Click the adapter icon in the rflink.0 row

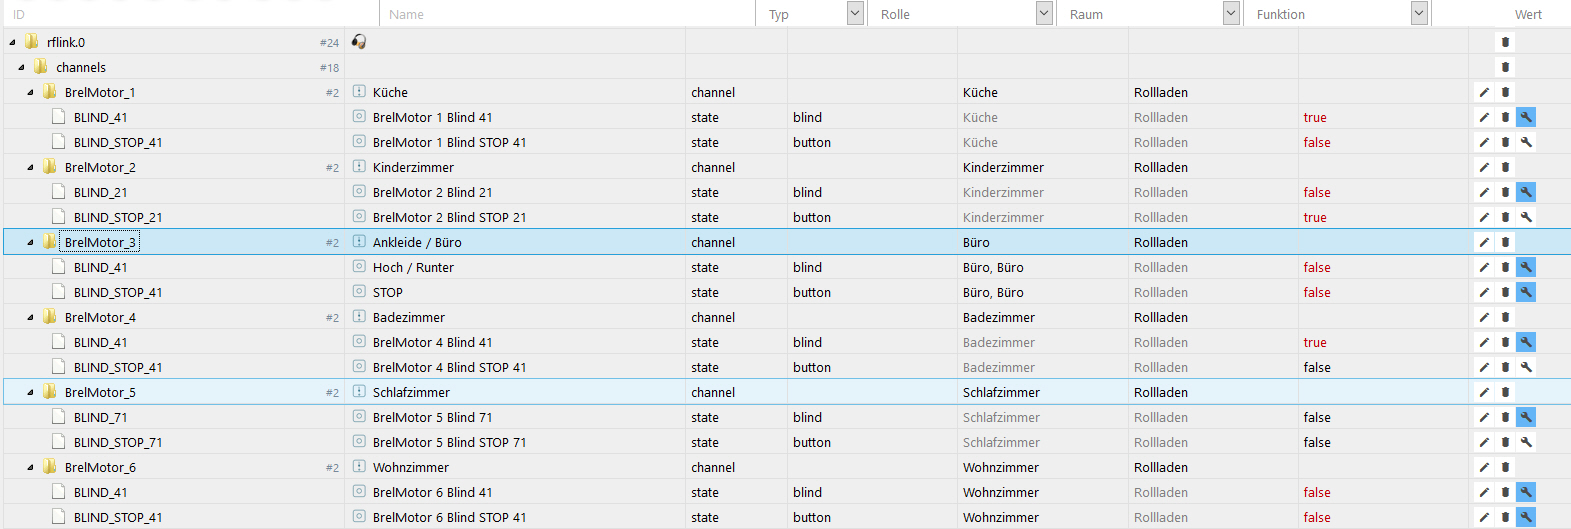(359, 42)
